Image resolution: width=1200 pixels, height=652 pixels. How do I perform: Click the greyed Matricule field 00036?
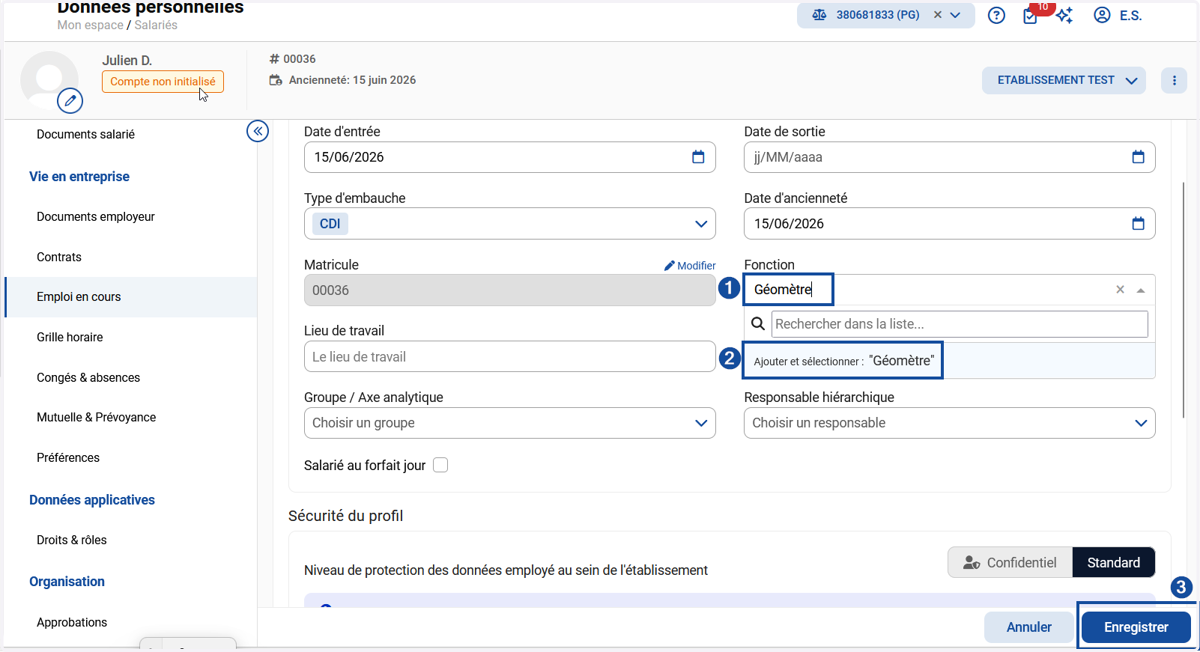pyautogui.click(x=510, y=290)
